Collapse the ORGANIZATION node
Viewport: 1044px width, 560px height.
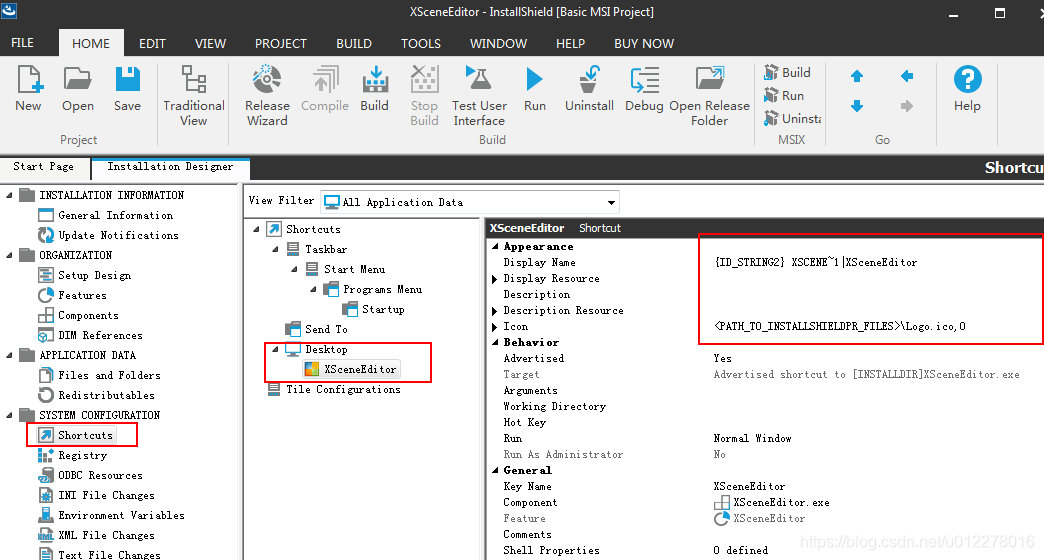coord(9,255)
